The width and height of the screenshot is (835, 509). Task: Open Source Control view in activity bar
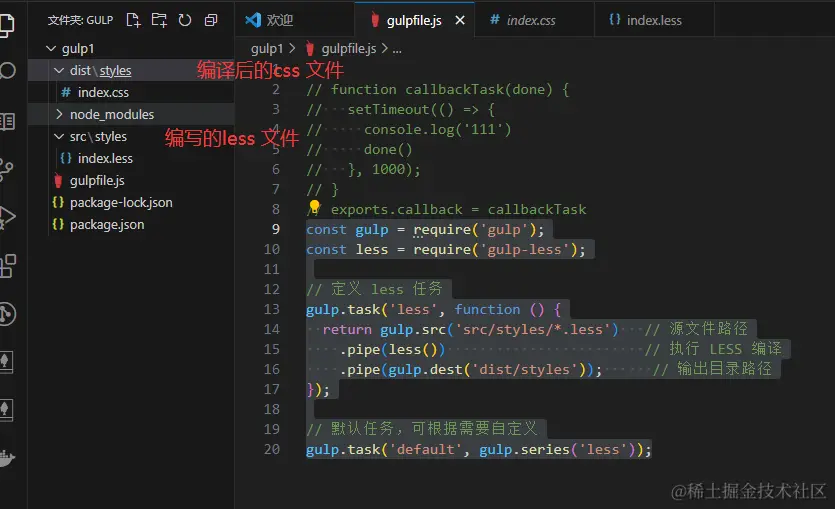pyautogui.click(x=7, y=169)
